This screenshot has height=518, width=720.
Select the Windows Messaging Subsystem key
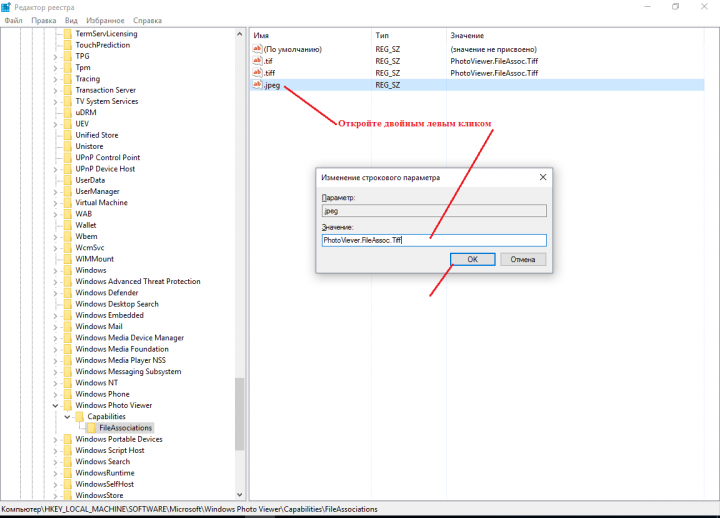[128, 371]
